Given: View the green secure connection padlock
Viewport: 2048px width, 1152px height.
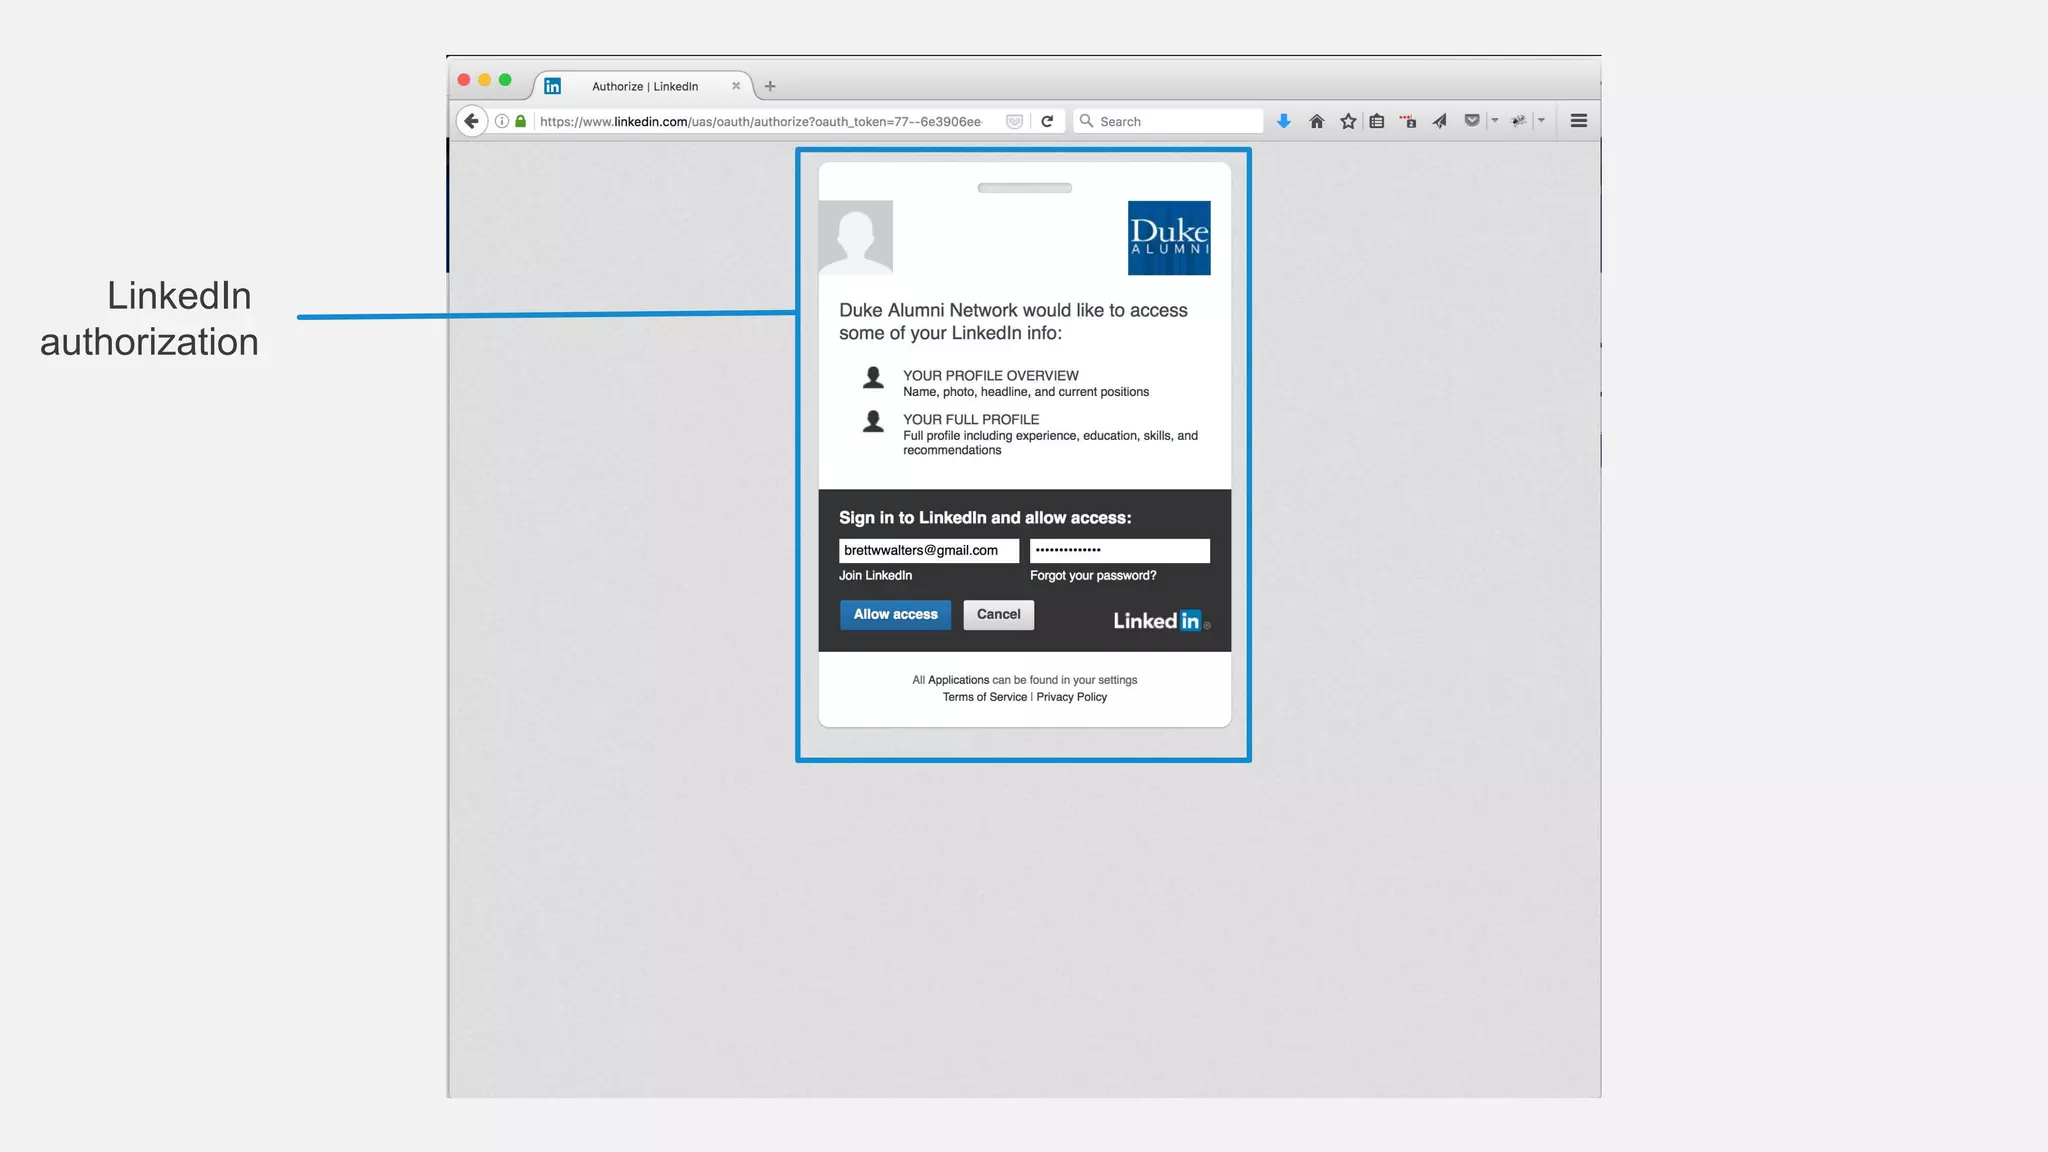Looking at the screenshot, I should pos(520,121).
